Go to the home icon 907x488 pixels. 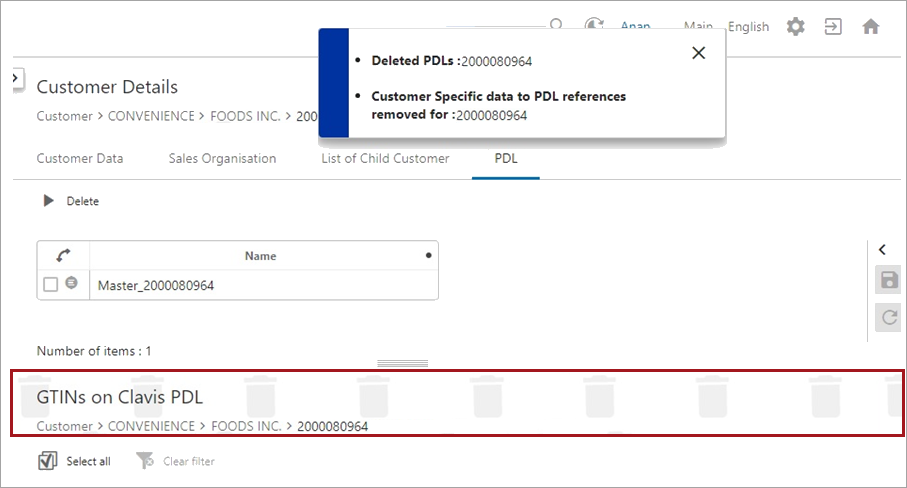coord(871,27)
